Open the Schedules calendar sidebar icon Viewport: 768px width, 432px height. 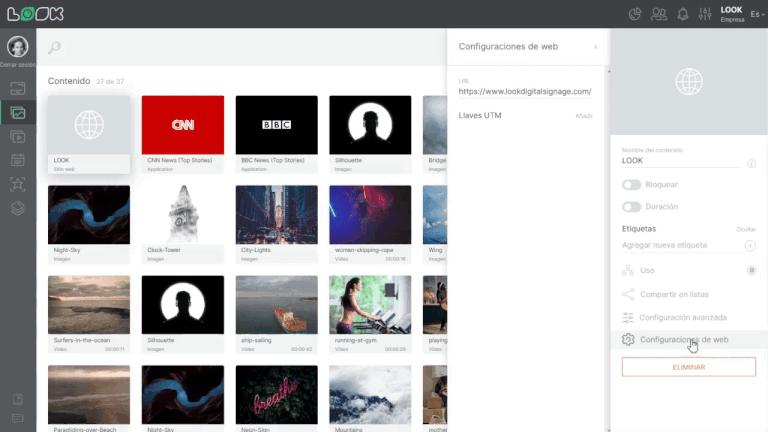click(x=18, y=160)
